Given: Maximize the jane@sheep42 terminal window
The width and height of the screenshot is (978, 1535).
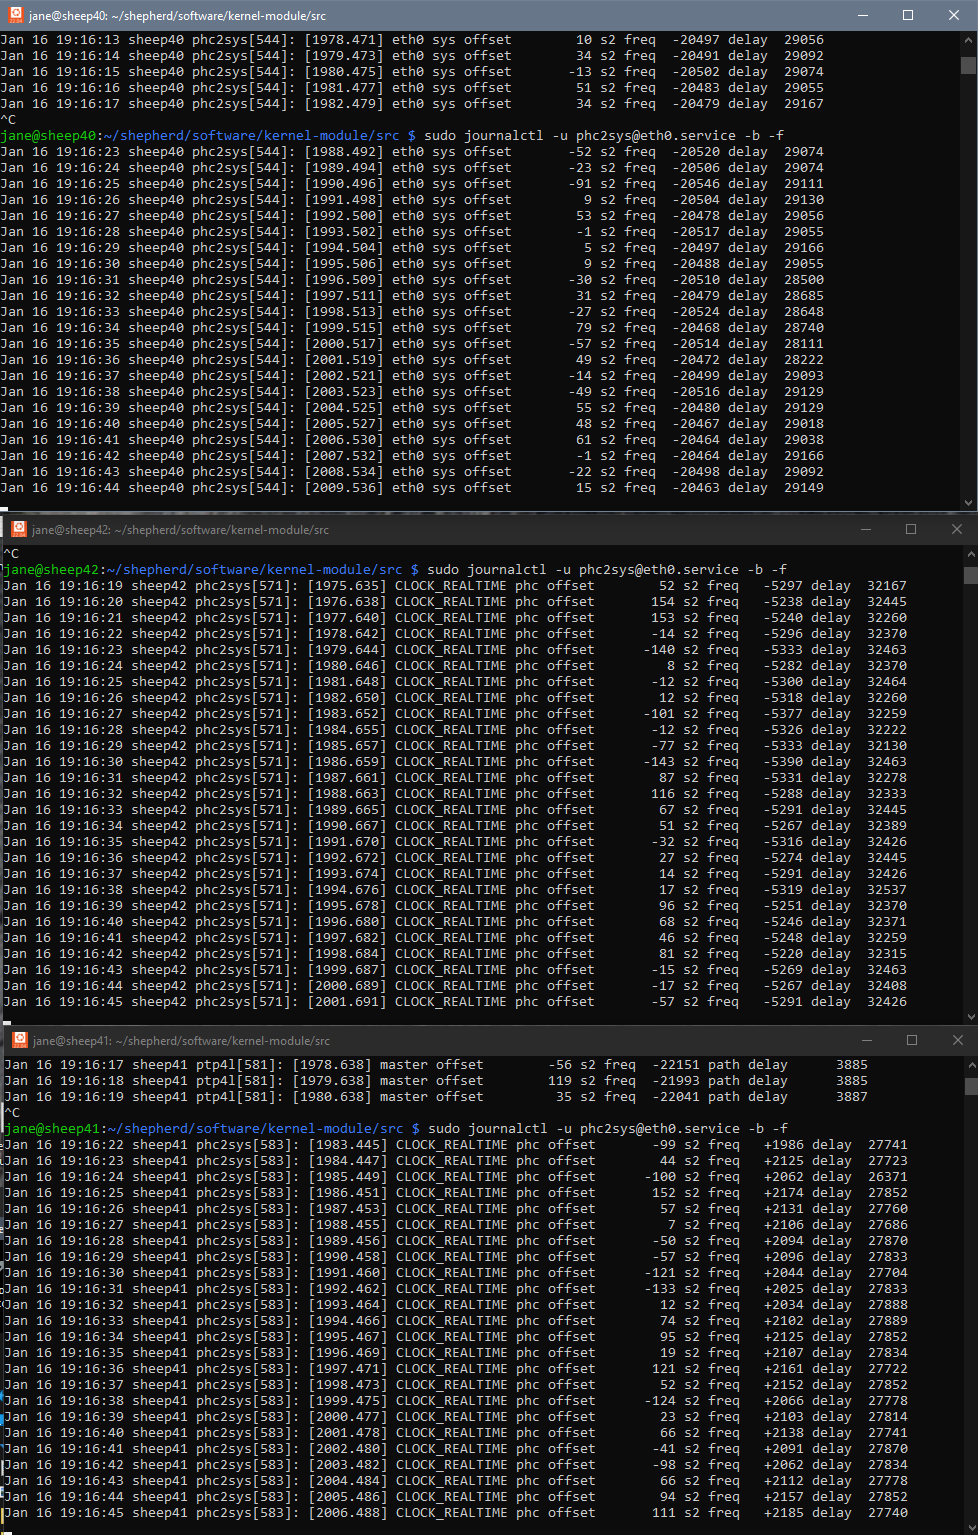Looking at the screenshot, I should point(911,529).
